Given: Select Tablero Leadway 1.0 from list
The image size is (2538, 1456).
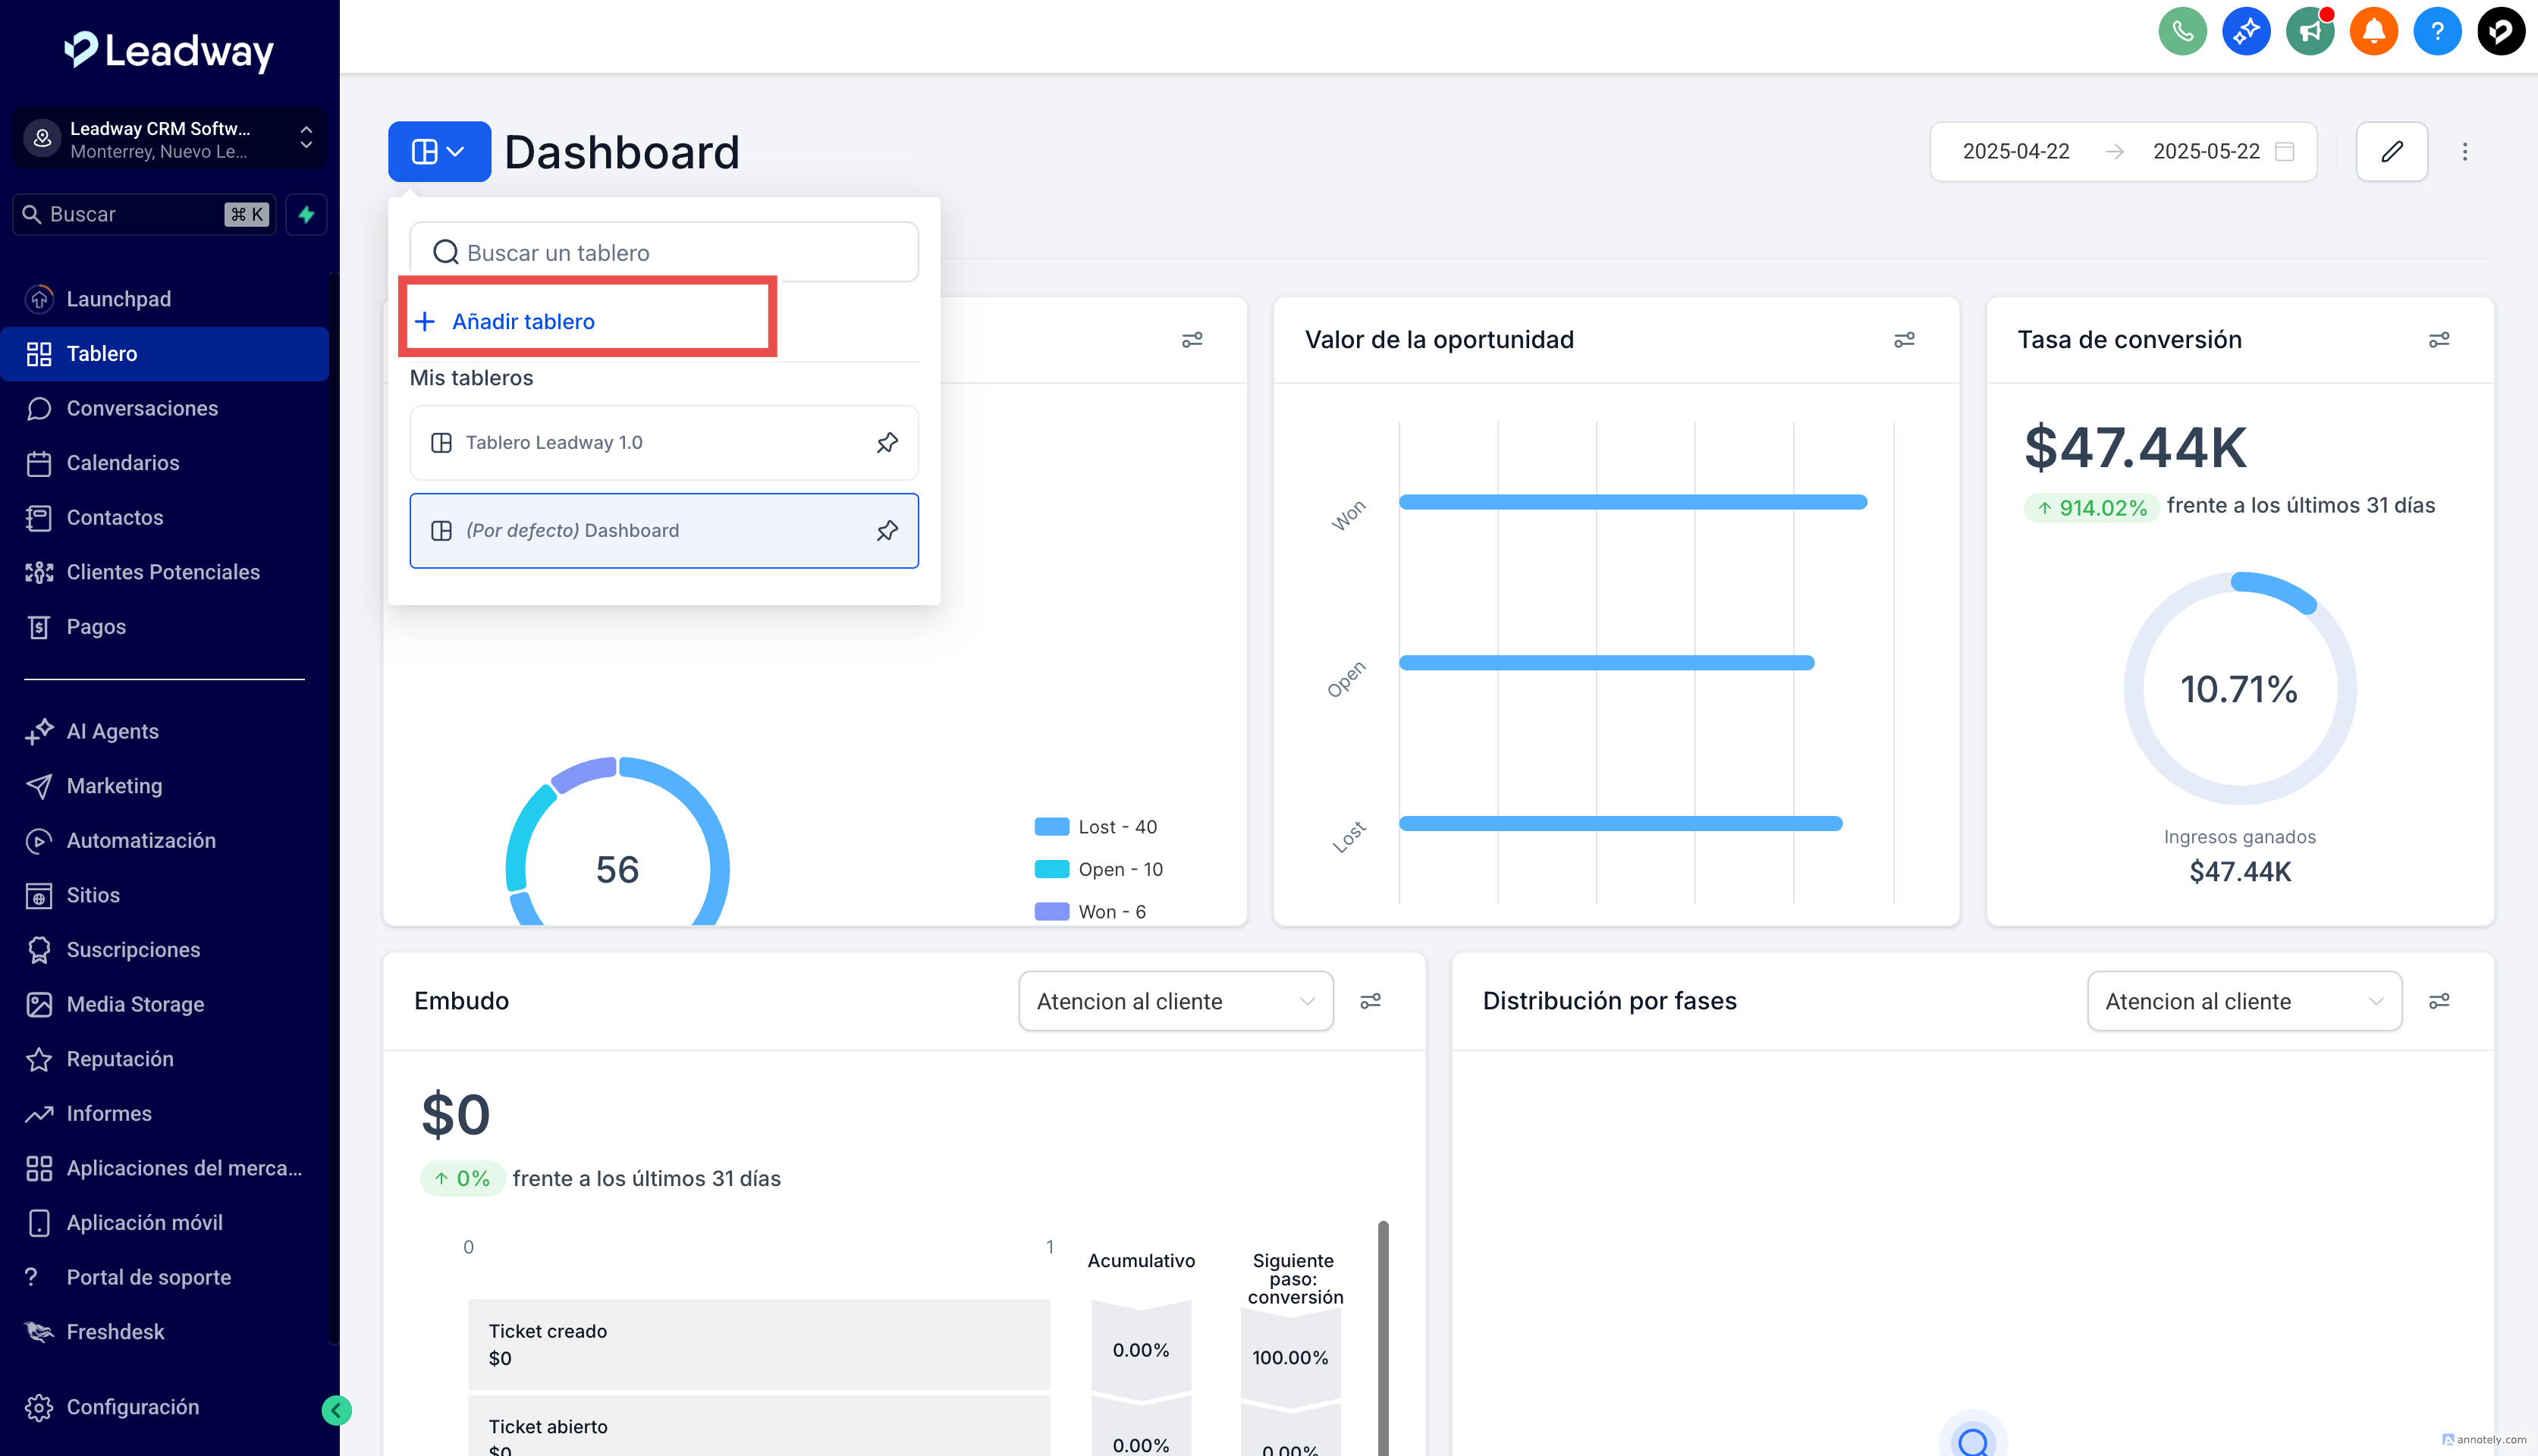Looking at the screenshot, I should (554, 442).
